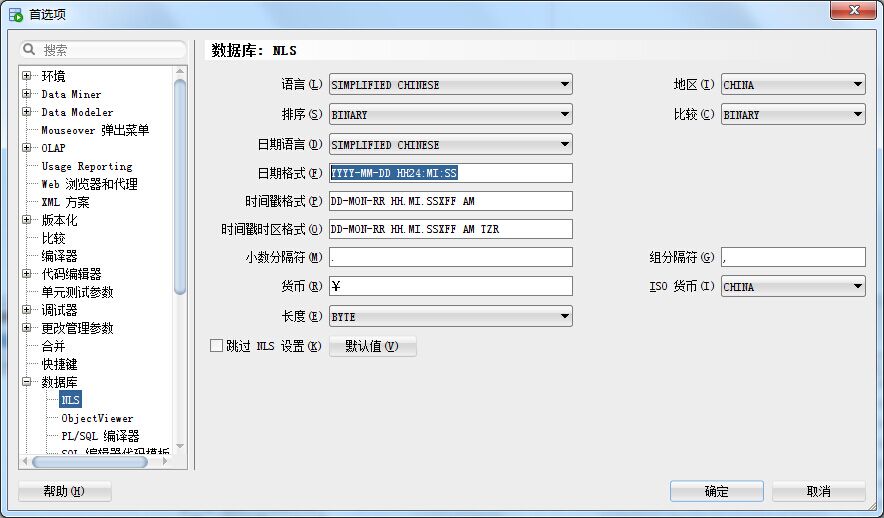
Task: Click the tree scroll-down arrow
Action: tap(180, 446)
